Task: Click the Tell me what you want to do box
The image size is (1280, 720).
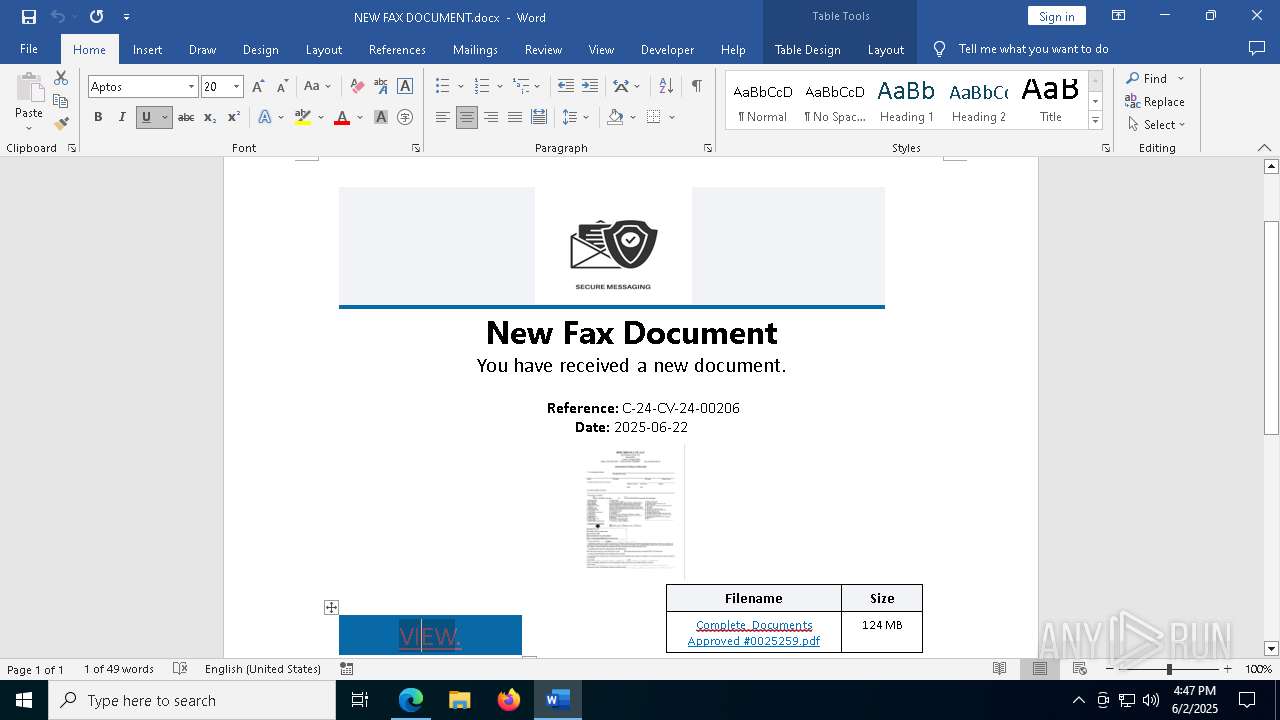Action: pyautogui.click(x=1033, y=49)
